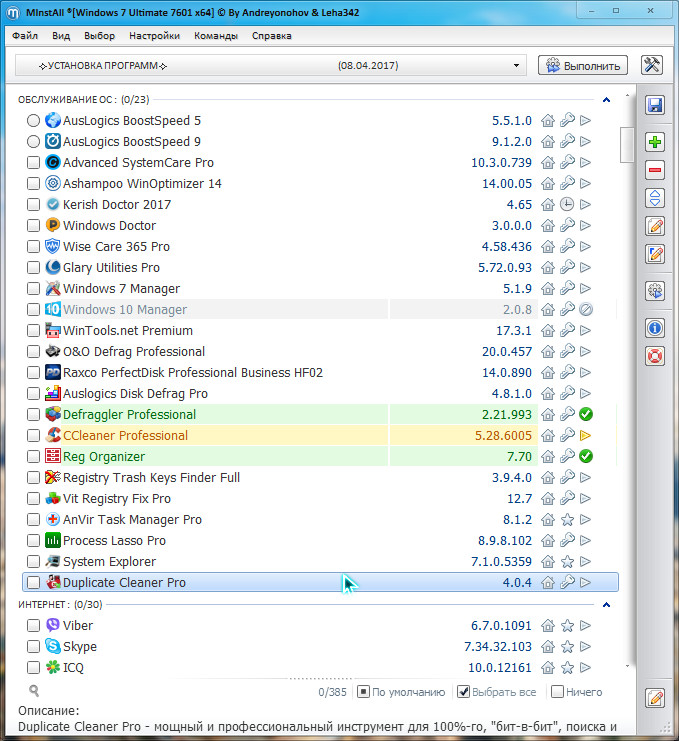Click the home icon for Viber
Screen dimensions: 679x741
pos(548,625)
